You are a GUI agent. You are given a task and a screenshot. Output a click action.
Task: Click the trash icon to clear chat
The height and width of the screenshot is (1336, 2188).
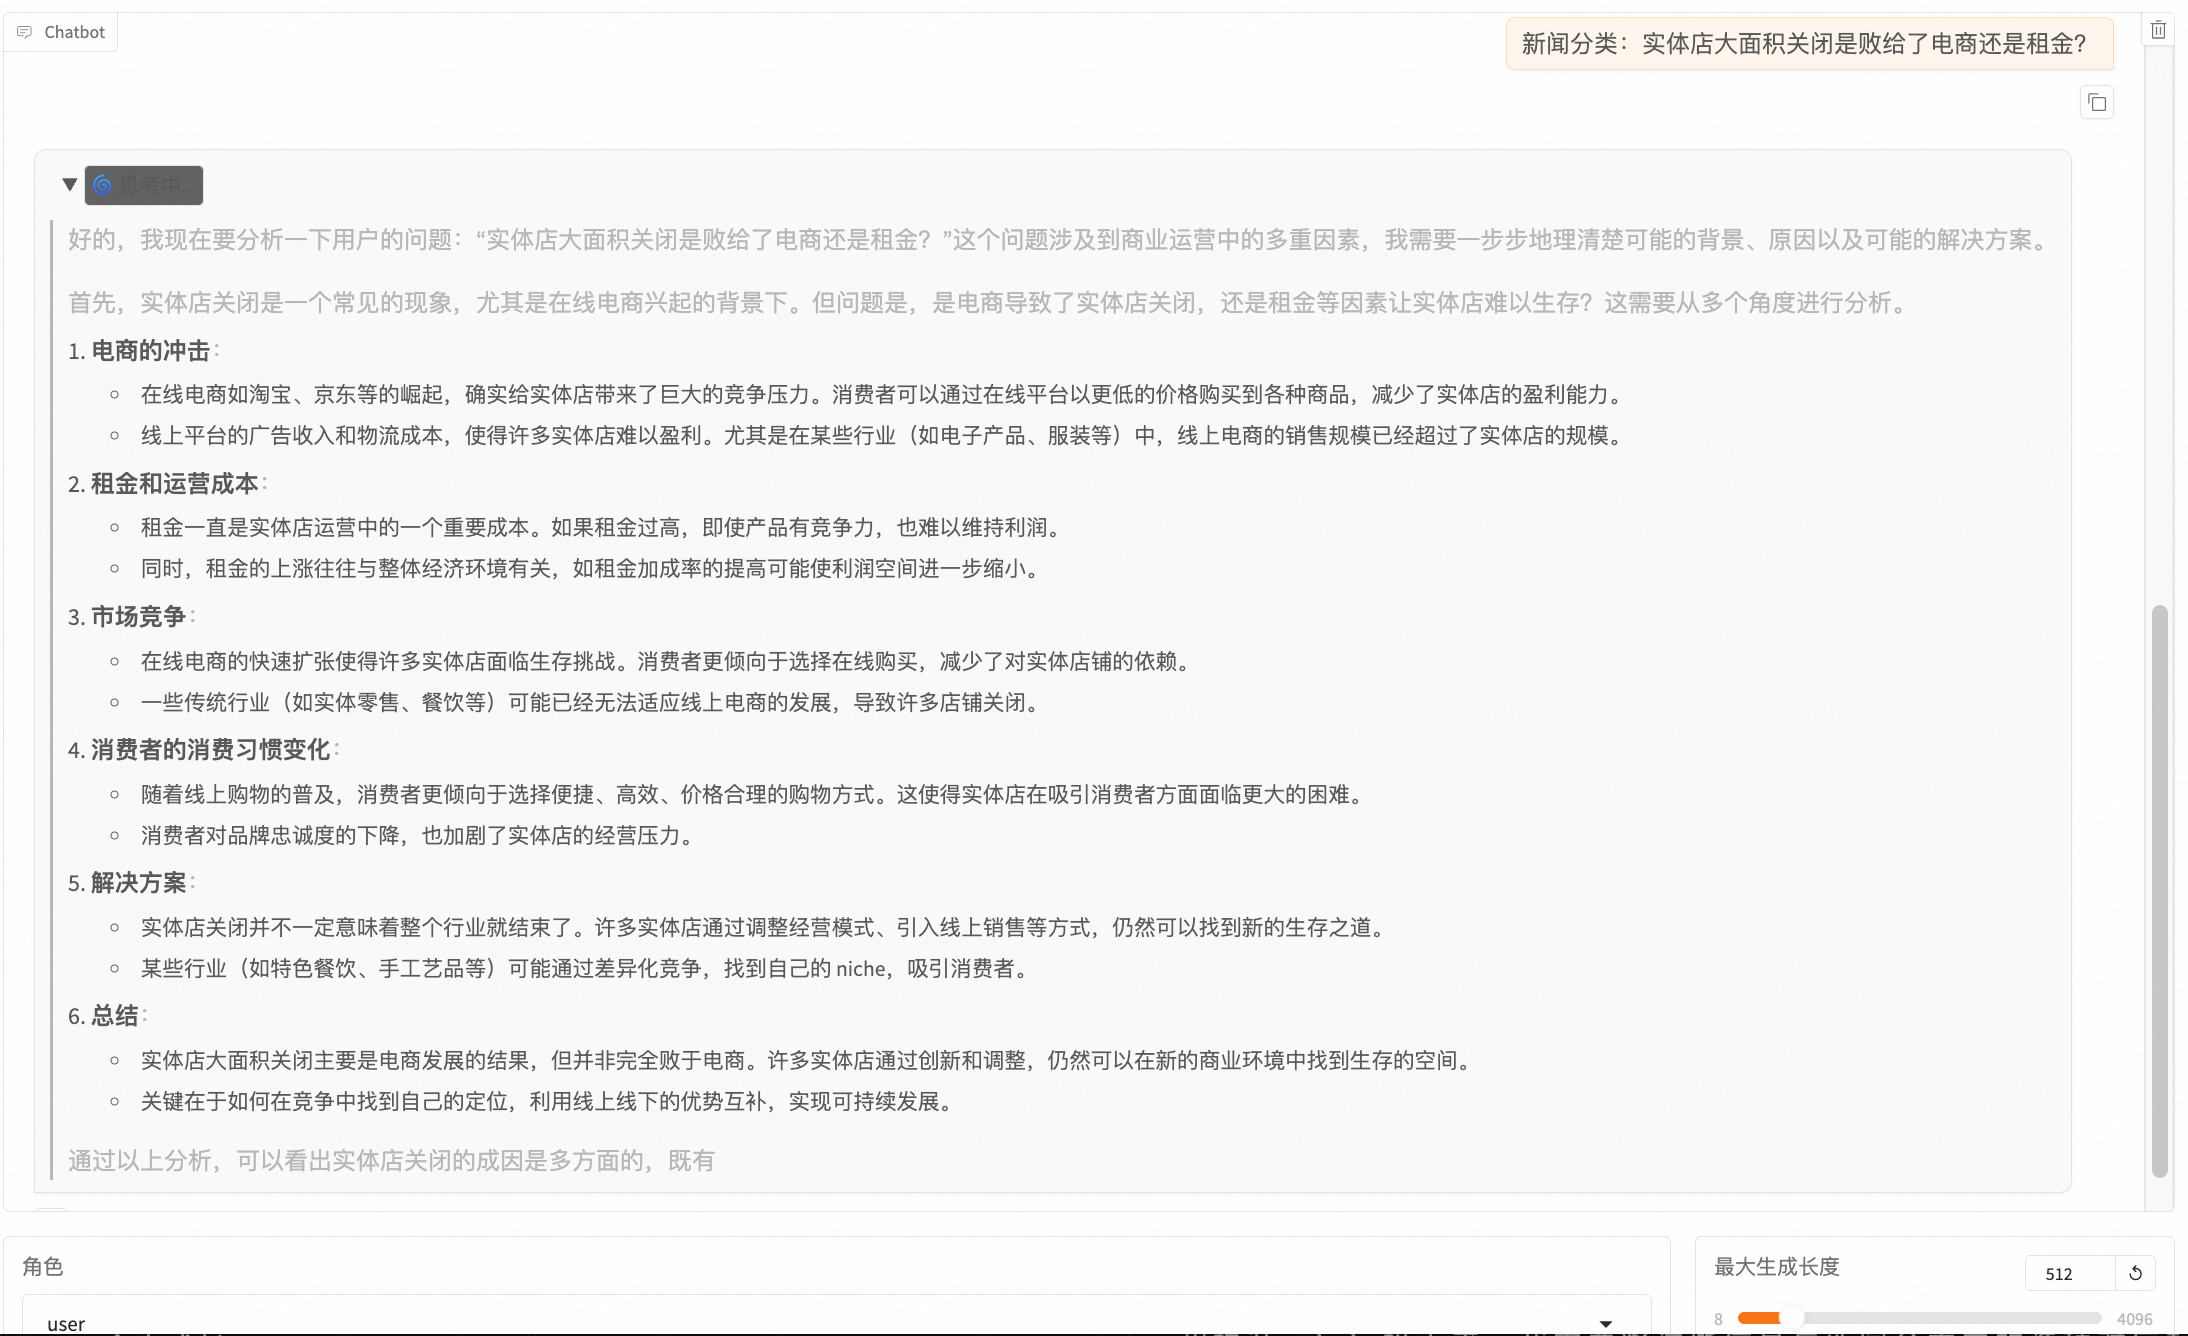[2158, 30]
